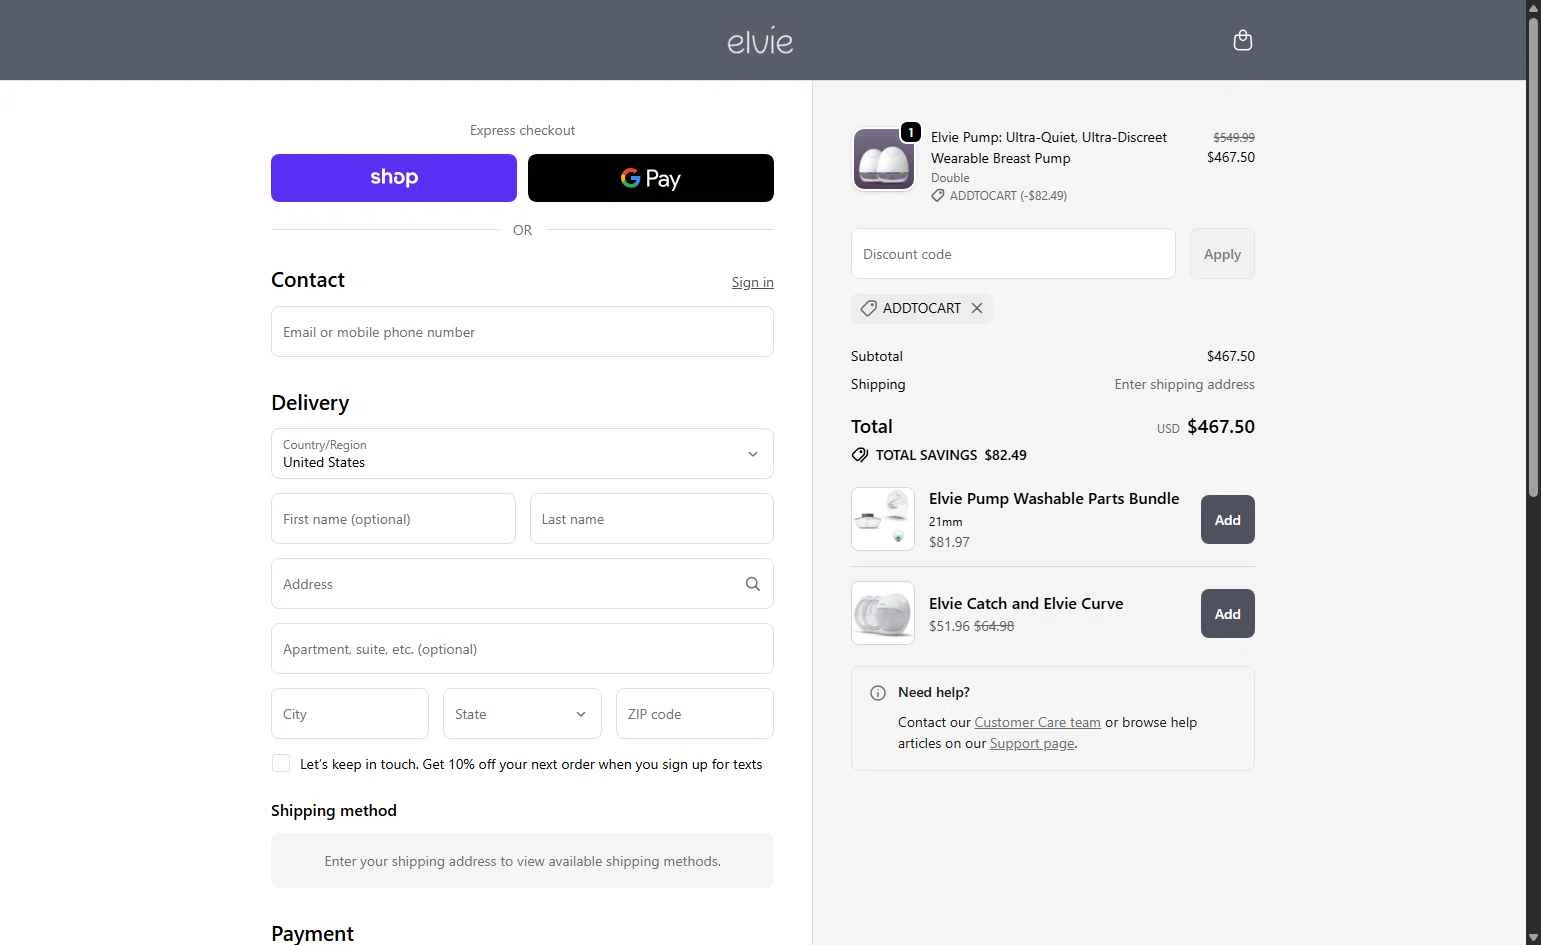The width and height of the screenshot is (1541, 945).
Task: Add Elvie Pump Washable Parts Bundle
Action: 1228,520
